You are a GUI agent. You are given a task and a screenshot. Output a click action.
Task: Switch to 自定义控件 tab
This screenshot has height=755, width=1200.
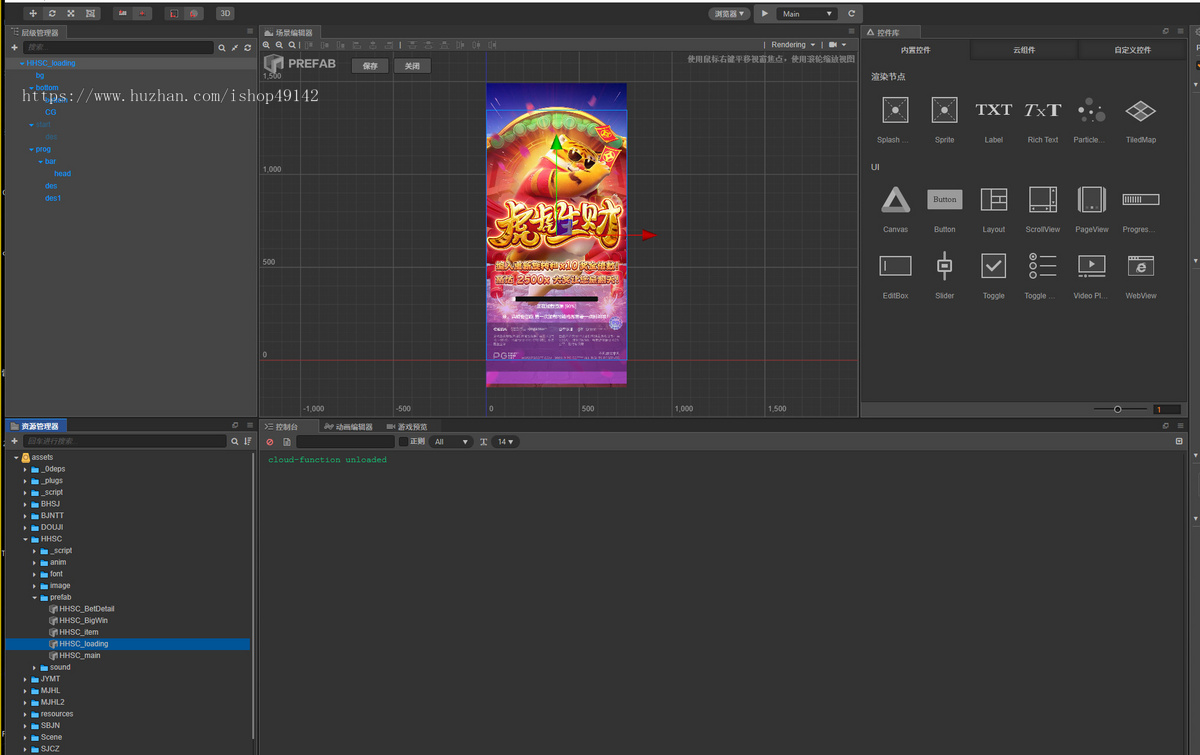pos(1133,50)
